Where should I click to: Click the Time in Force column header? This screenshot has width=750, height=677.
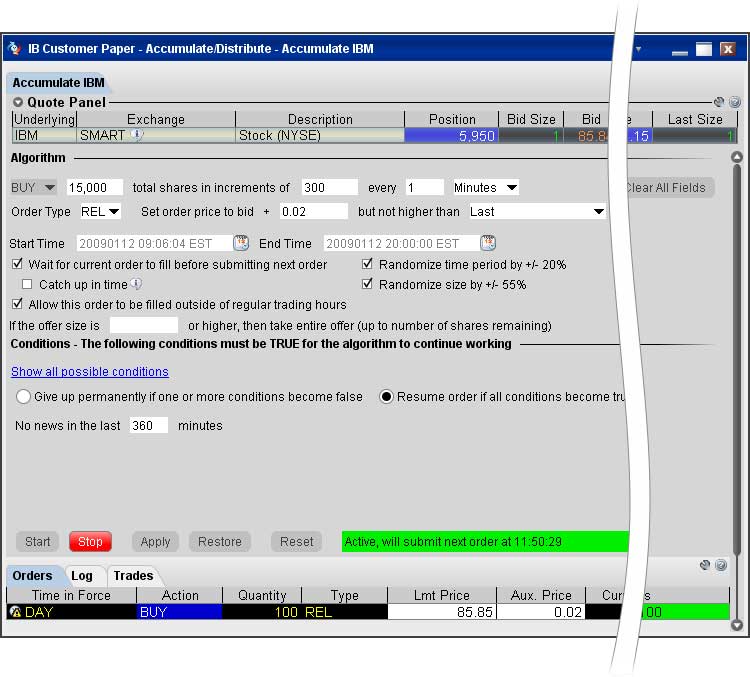tap(71, 595)
